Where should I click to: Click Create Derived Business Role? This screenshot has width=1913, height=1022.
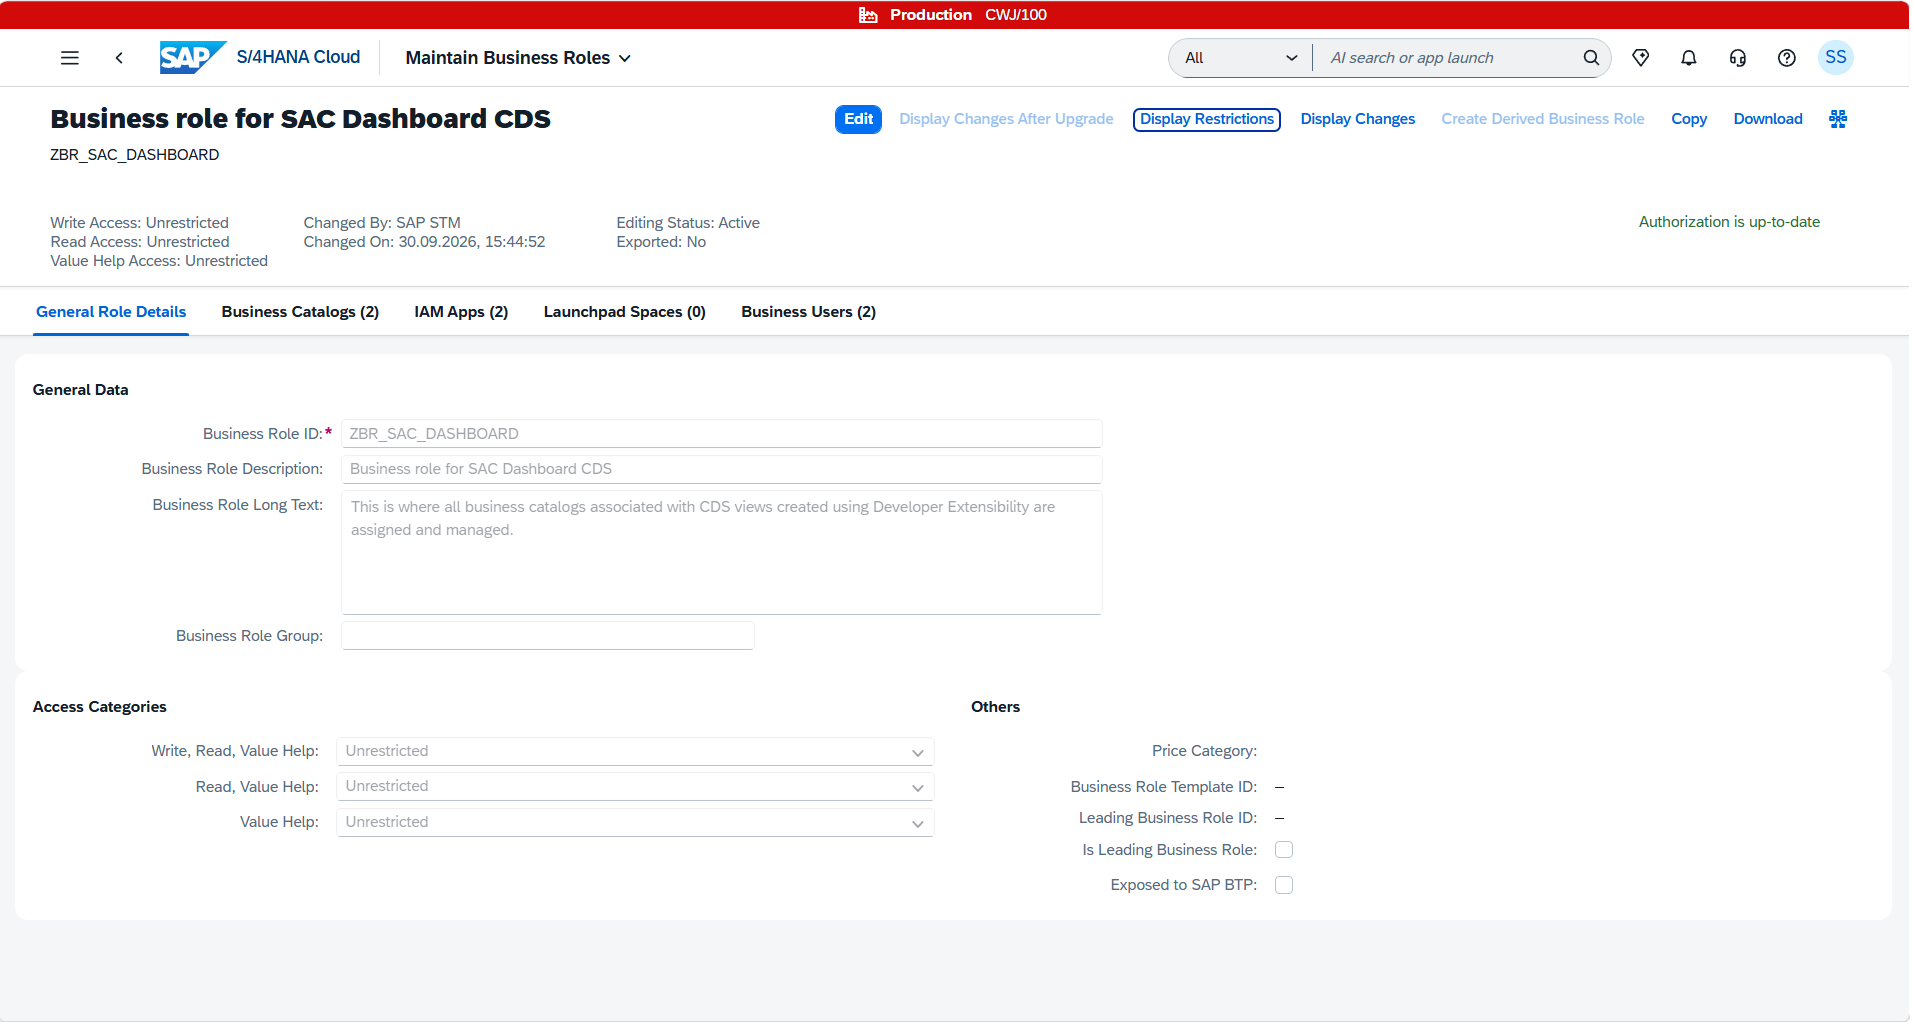tap(1542, 119)
